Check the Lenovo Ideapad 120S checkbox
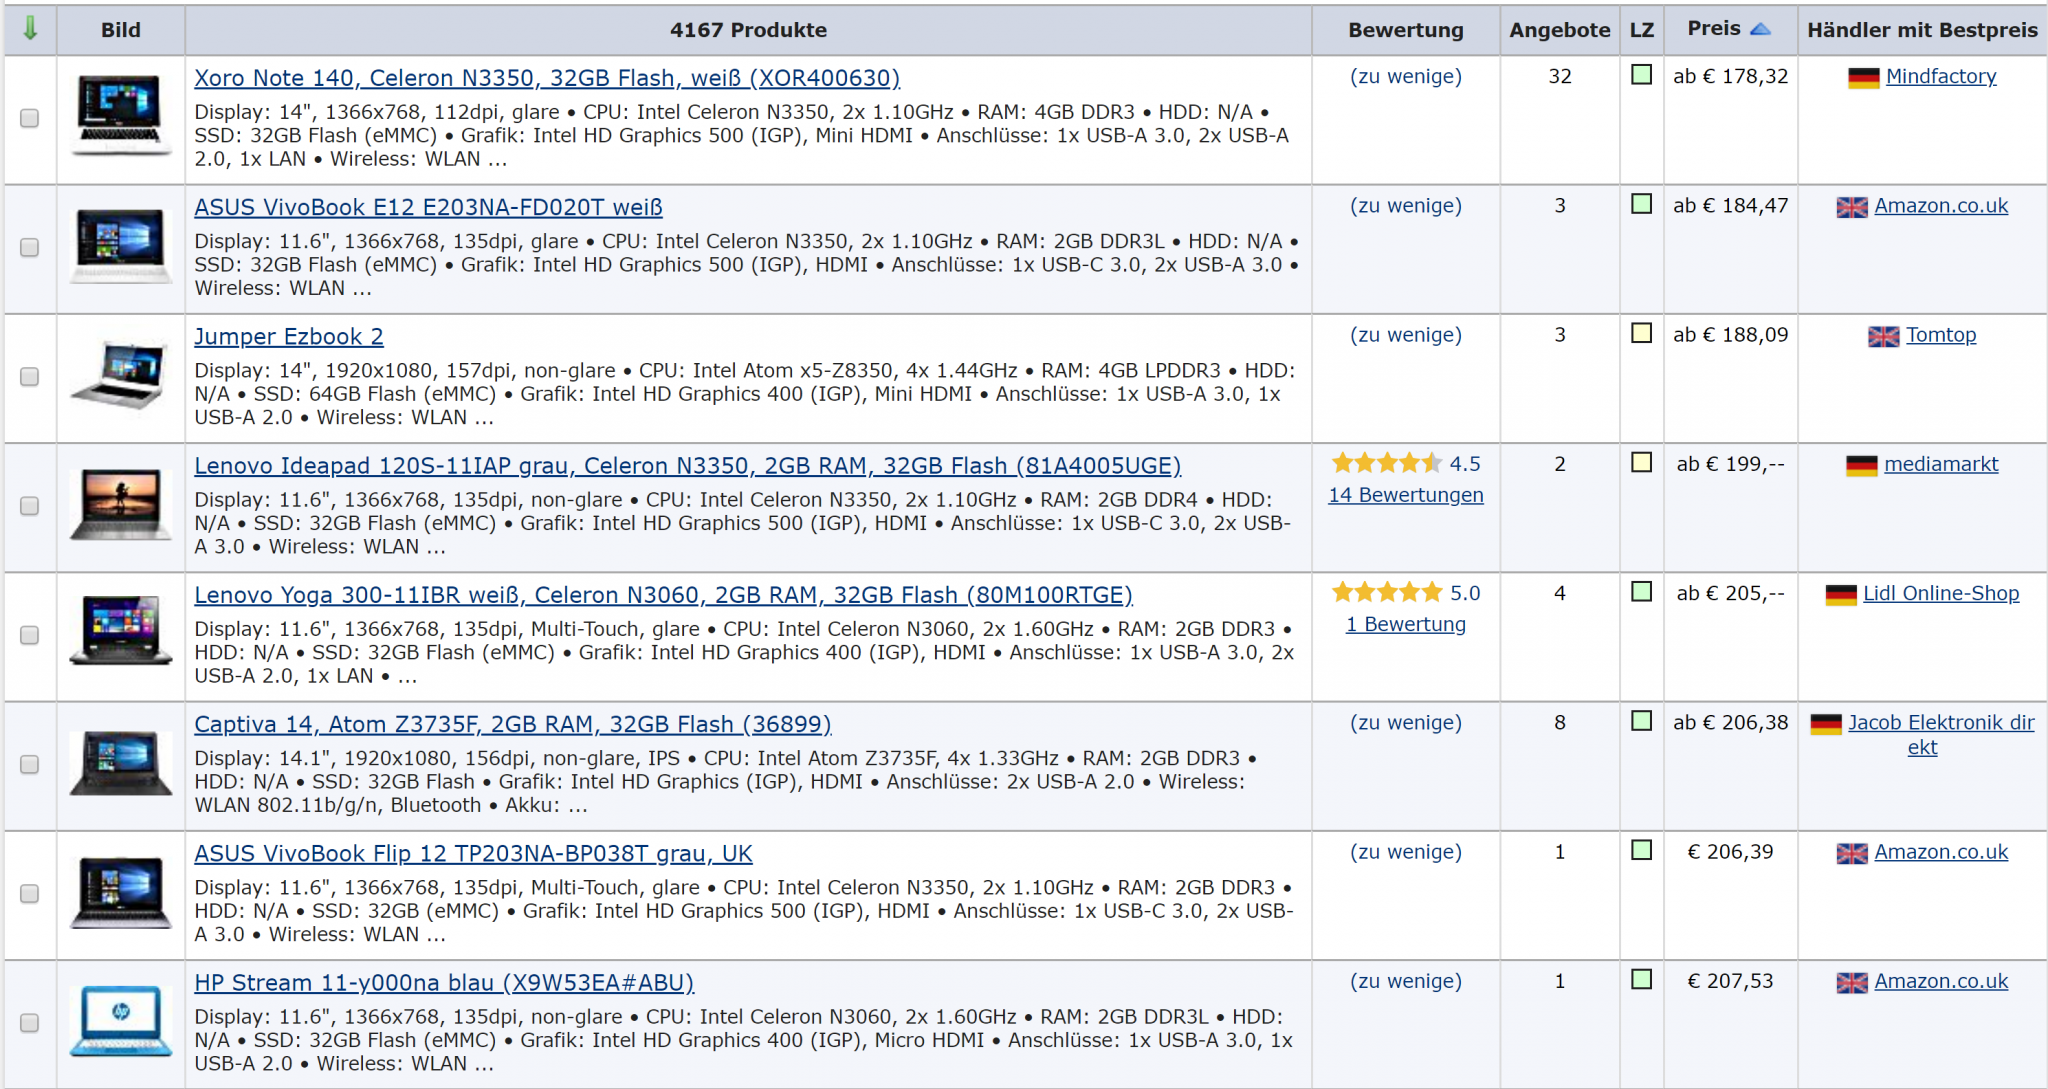 30,506
